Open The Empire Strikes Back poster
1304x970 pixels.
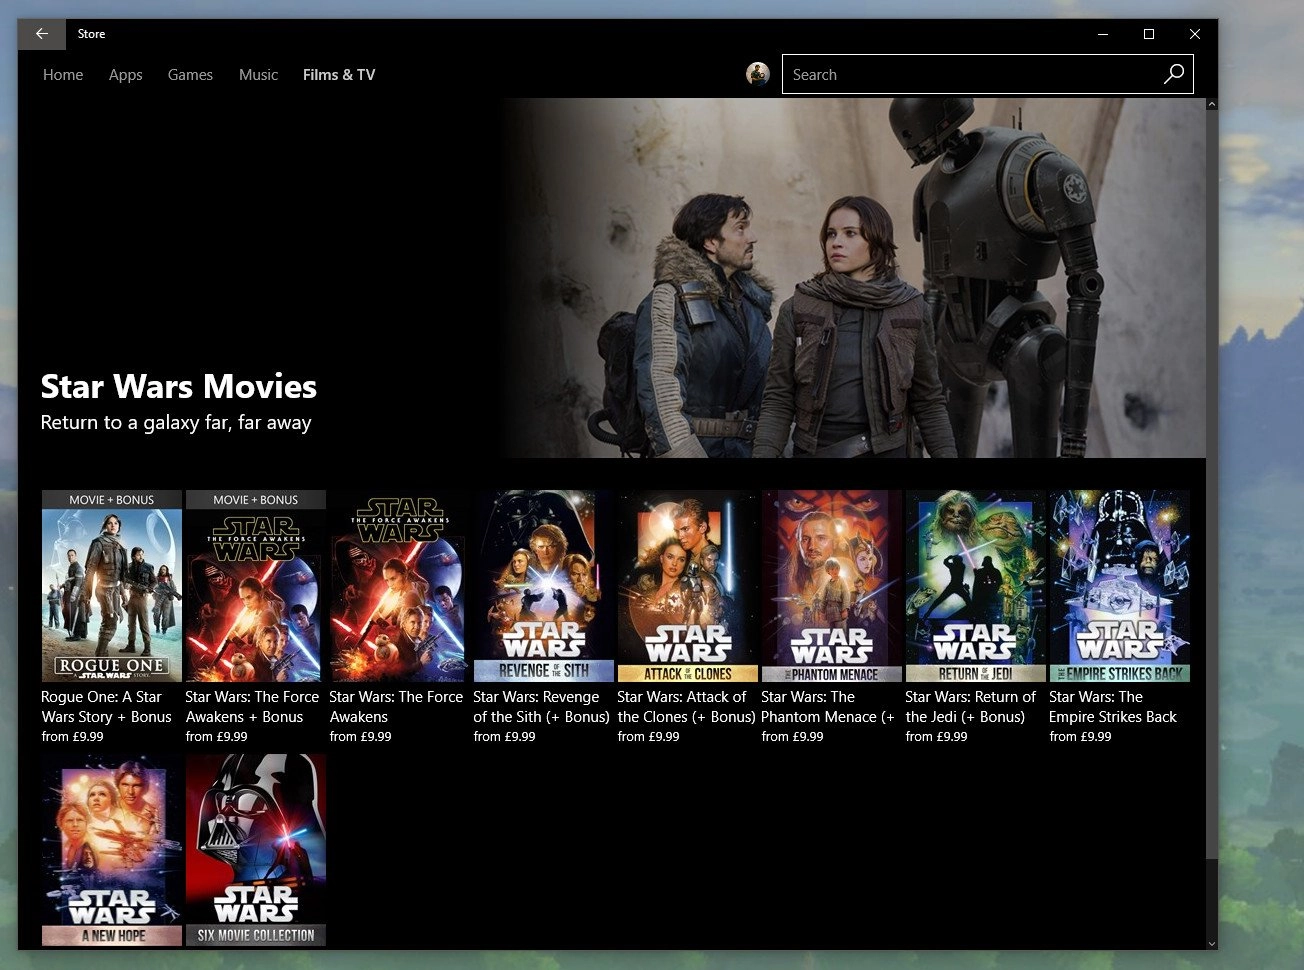[1120, 586]
